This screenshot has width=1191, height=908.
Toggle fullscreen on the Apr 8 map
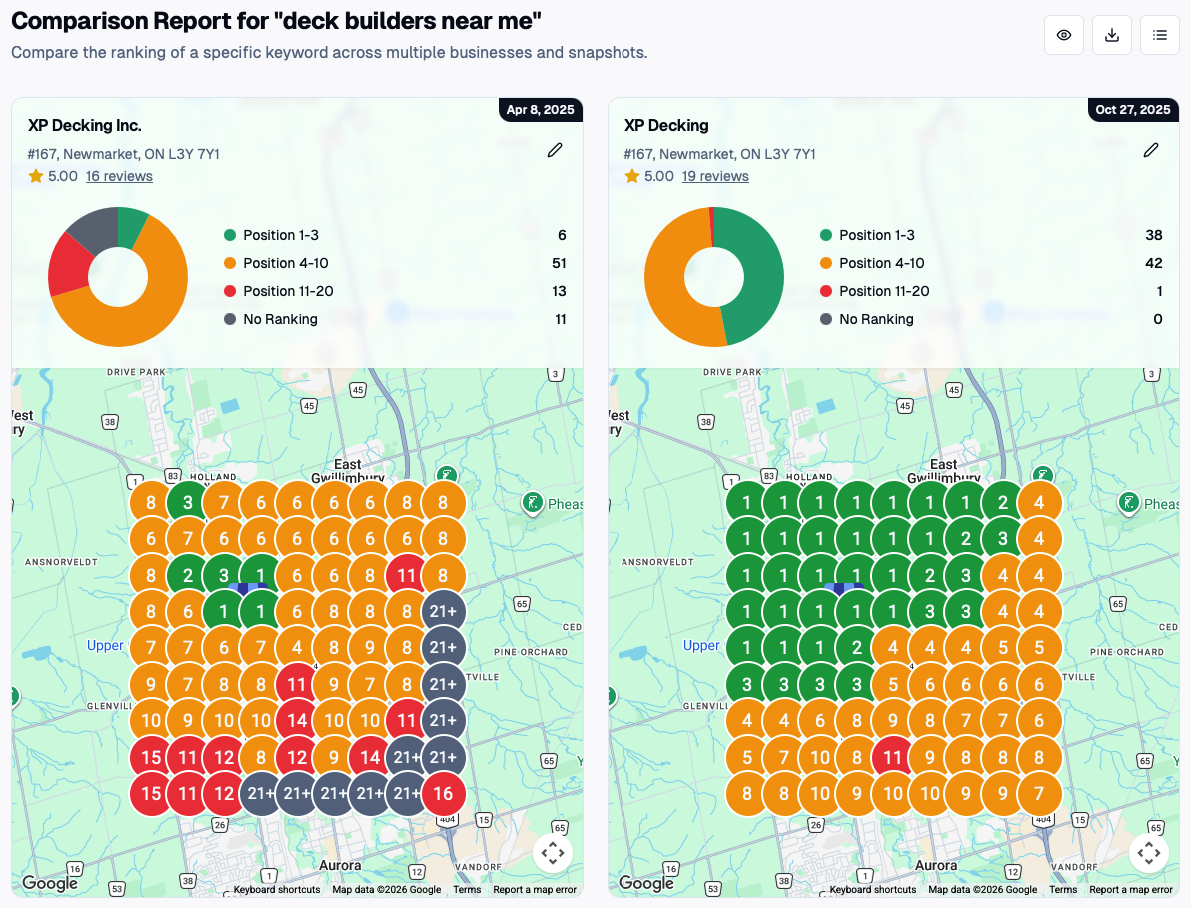point(553,853)
